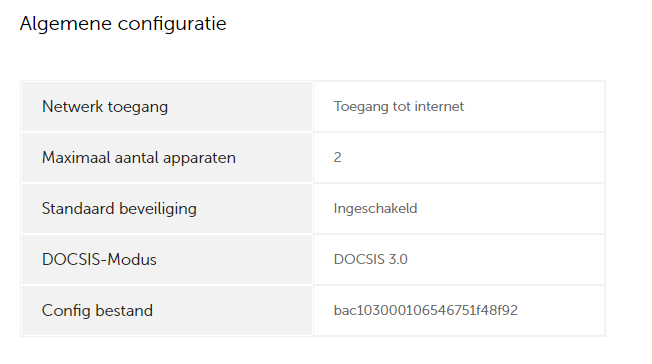Click the Algemene configuratie heading
This screenshot has width=652, height=364.
(x=123, y=24)
